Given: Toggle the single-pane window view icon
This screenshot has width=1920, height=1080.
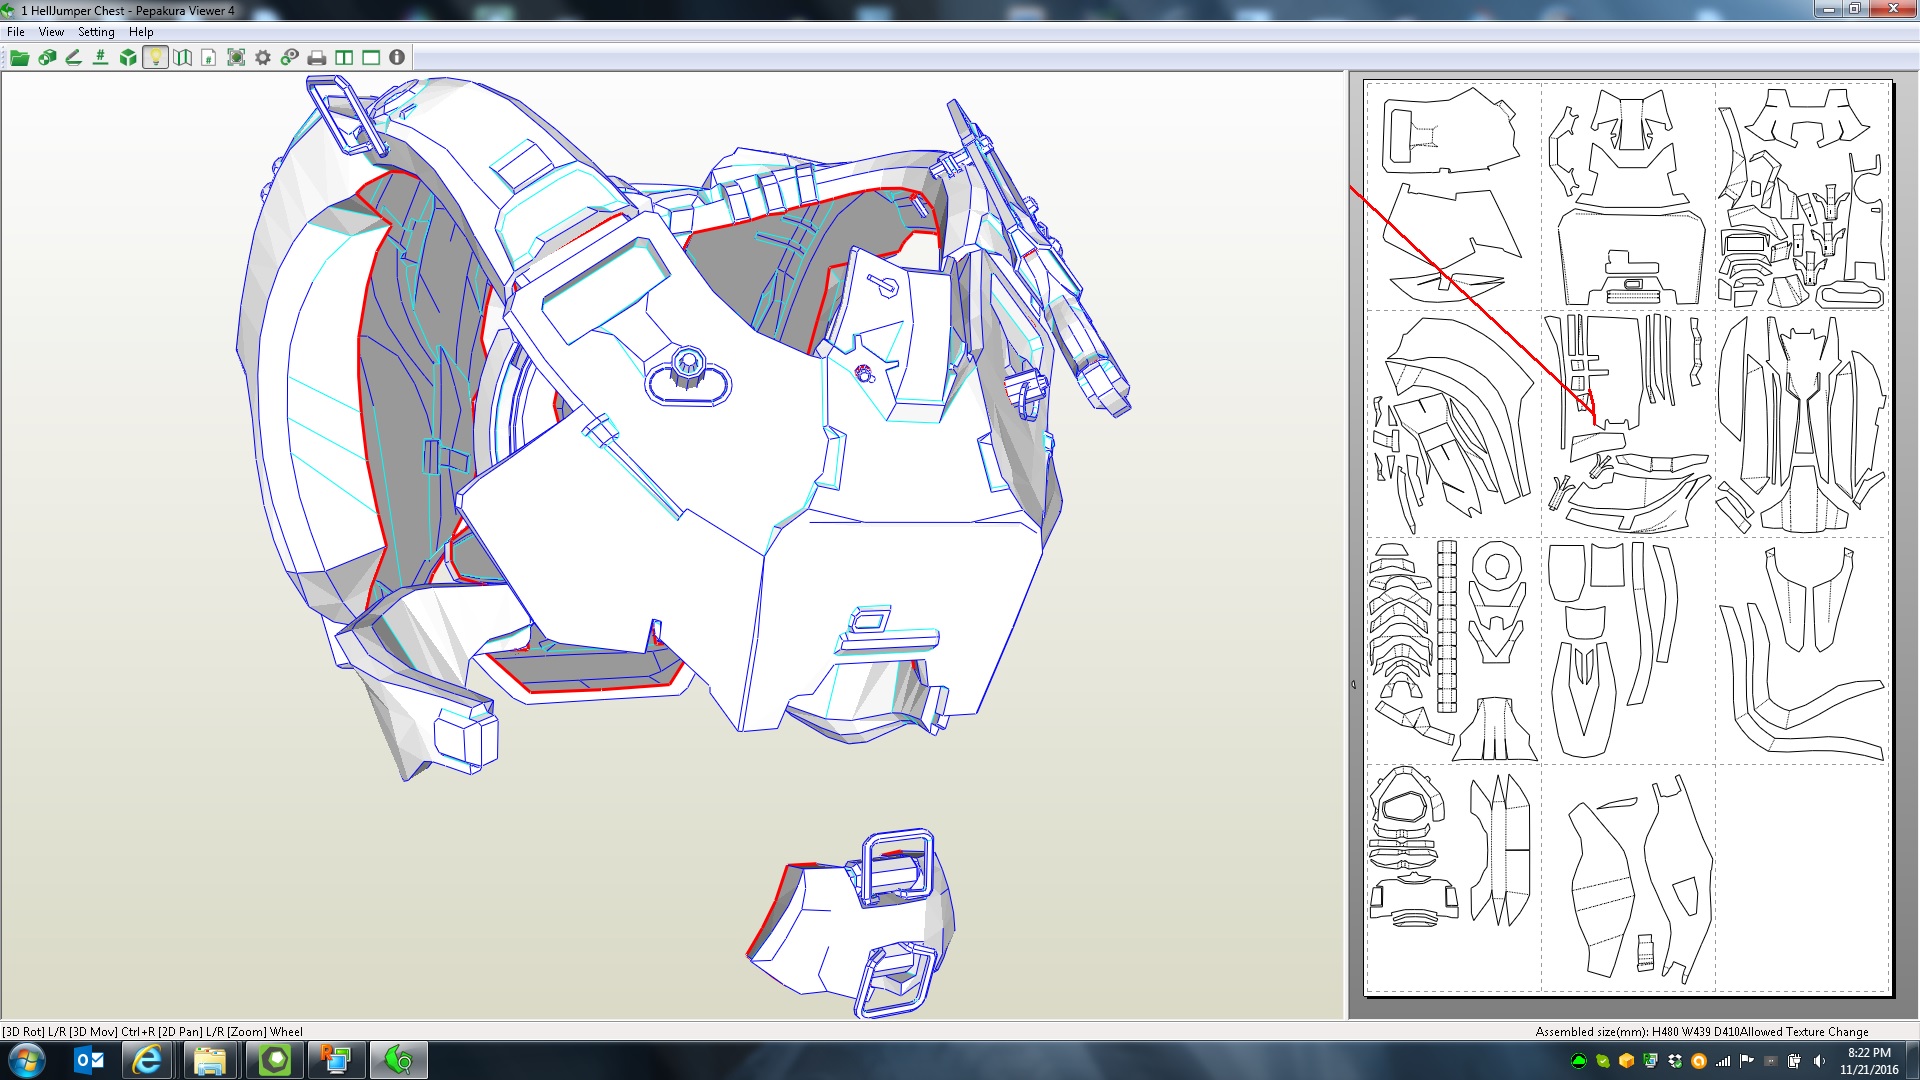Looking at the screenshot, I should click(371, 58).
